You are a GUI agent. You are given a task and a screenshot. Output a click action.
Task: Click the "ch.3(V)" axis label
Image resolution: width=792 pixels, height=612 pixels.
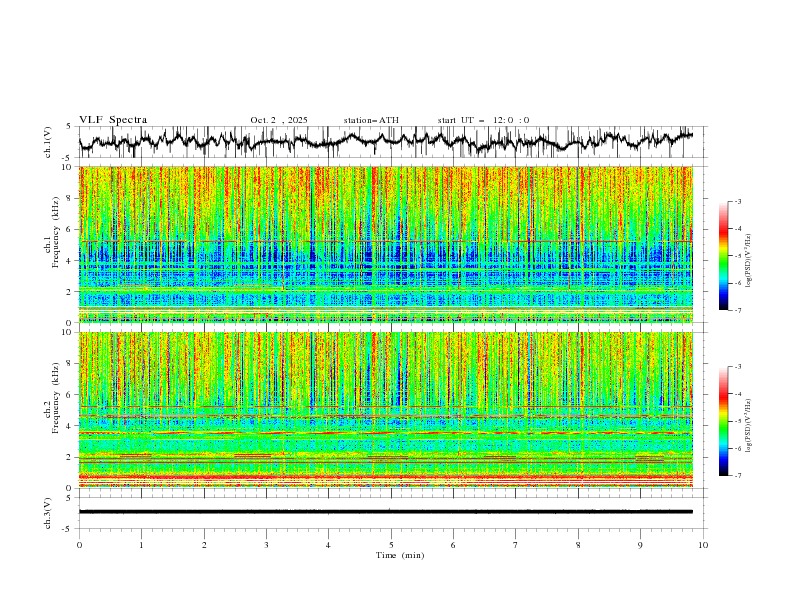point(48,513)
